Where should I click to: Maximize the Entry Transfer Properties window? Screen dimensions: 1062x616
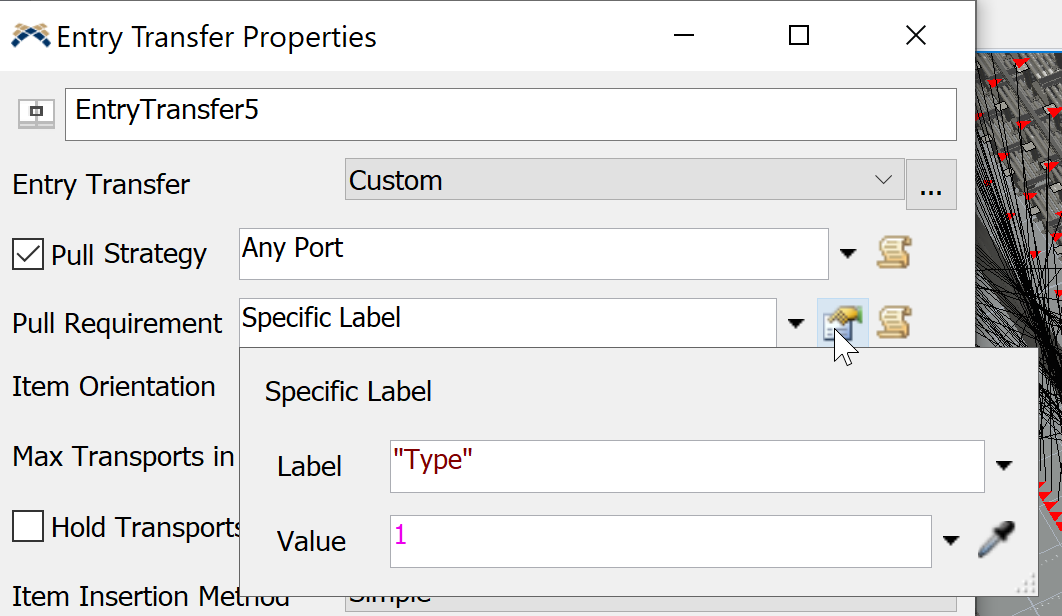click(799, 35)
